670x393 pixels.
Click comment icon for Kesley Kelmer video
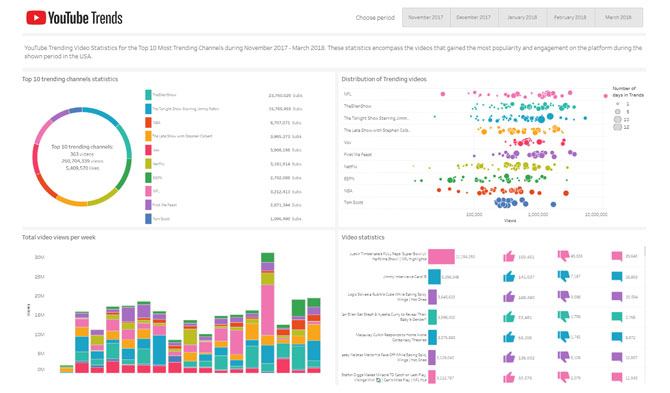(x=617, y=357)
